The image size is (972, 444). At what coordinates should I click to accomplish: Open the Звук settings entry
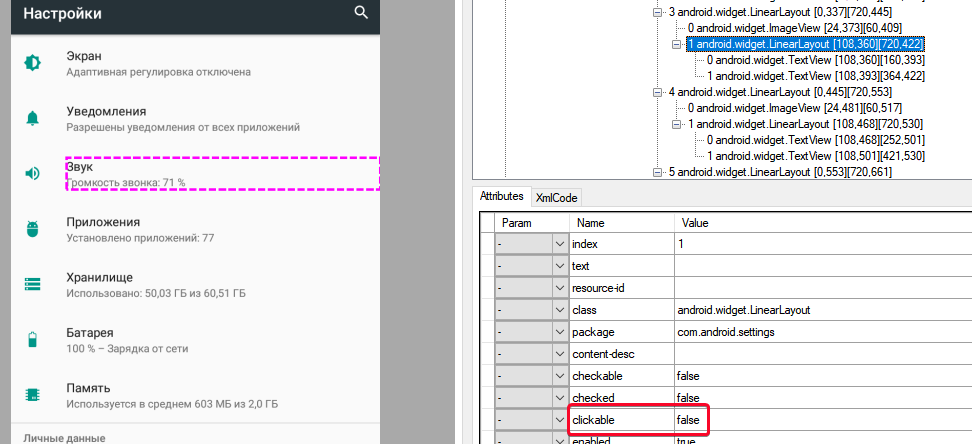tap(195, 174)
